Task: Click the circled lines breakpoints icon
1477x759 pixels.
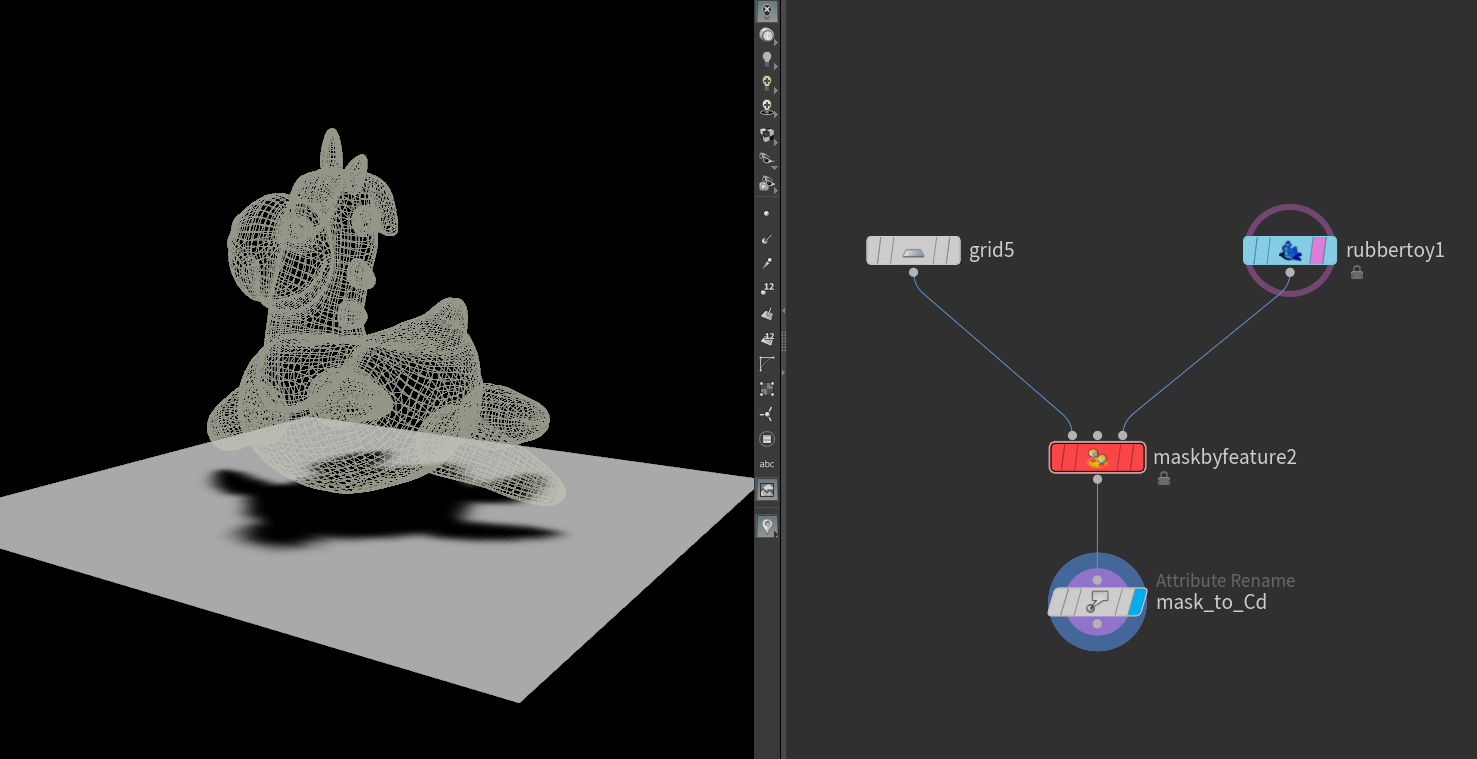Action: click(767, 439)
